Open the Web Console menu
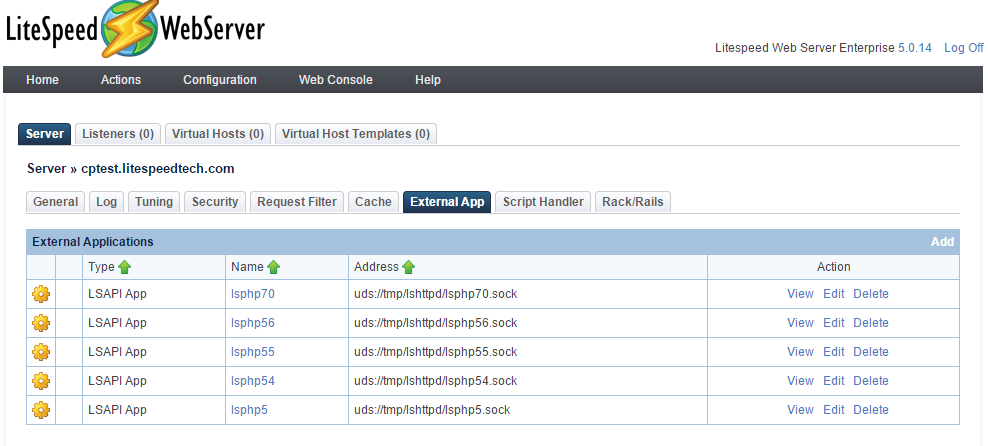This screenshot has height=446, width=988. tap(336, 80)
